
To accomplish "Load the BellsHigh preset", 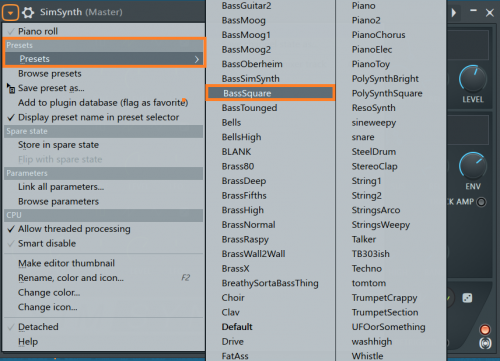I will click(241, 137).
